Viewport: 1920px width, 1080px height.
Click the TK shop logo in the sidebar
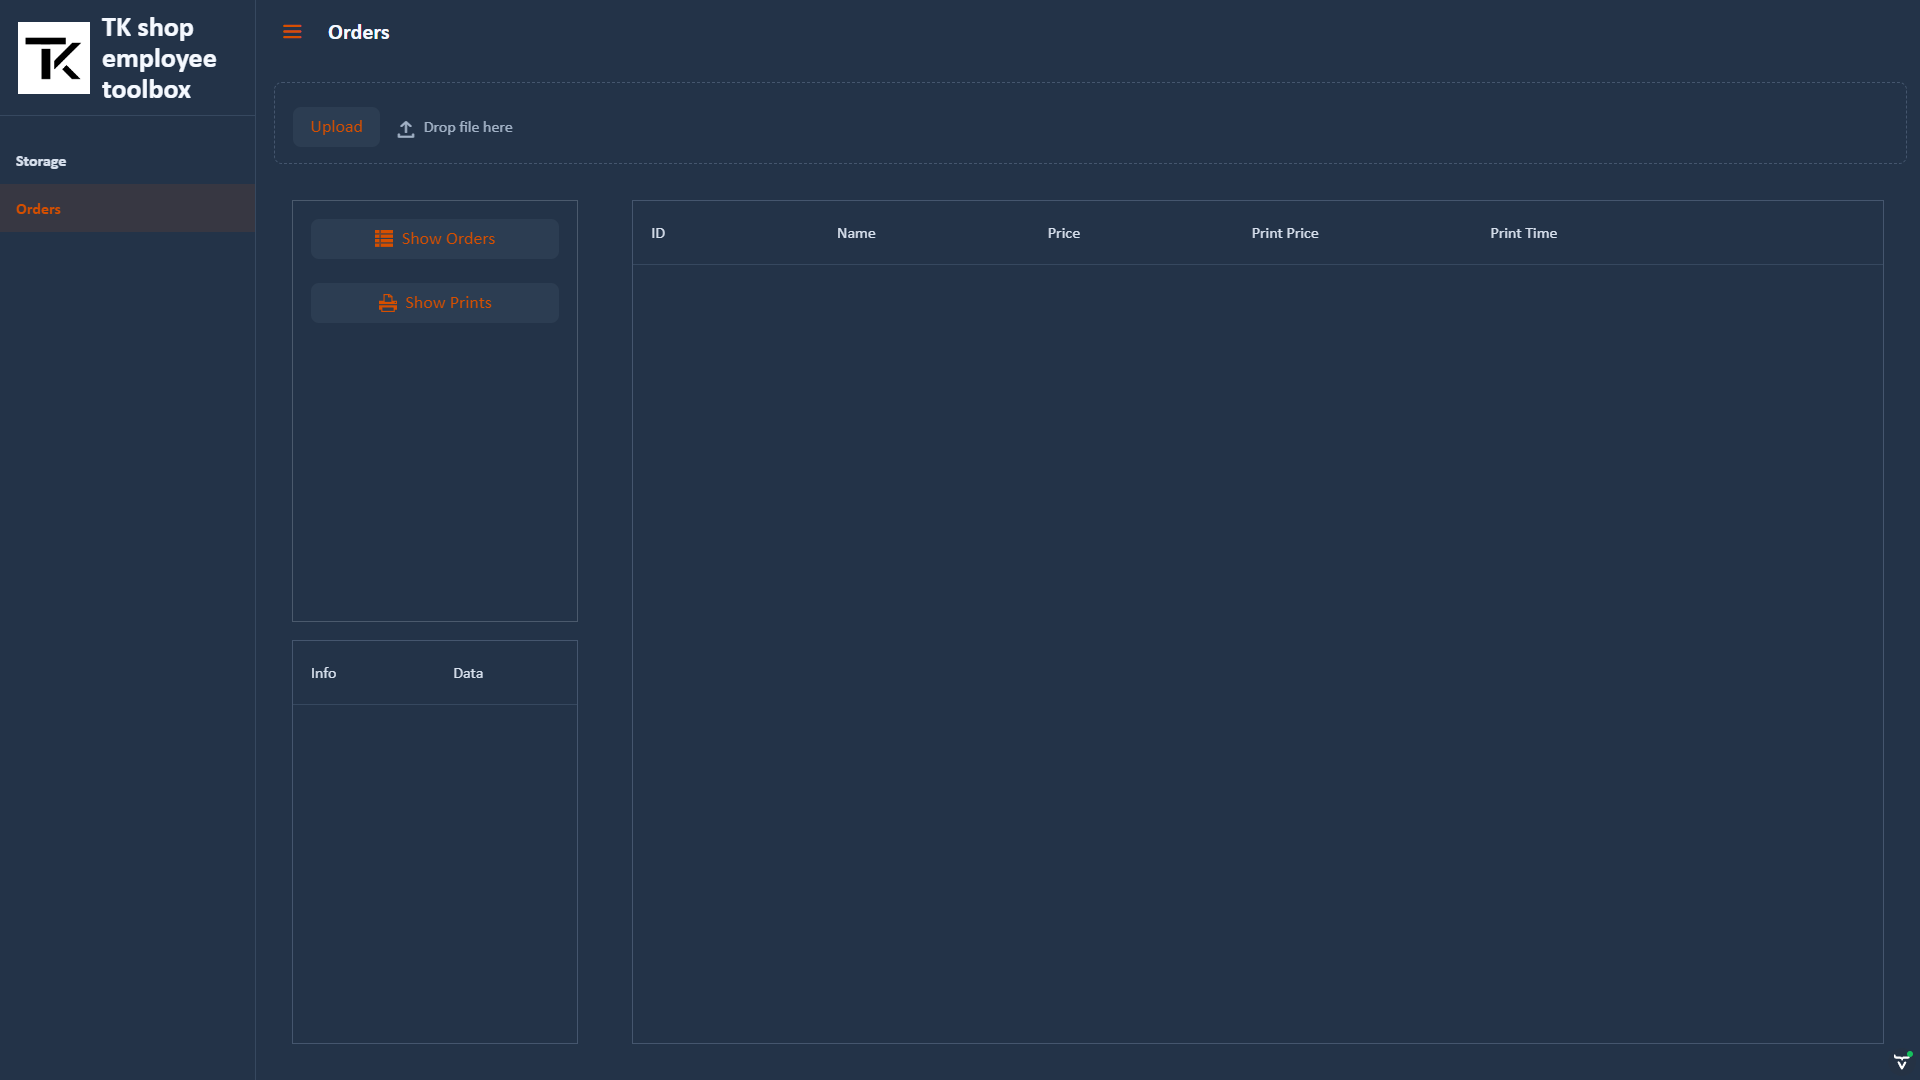pos(53,57)
